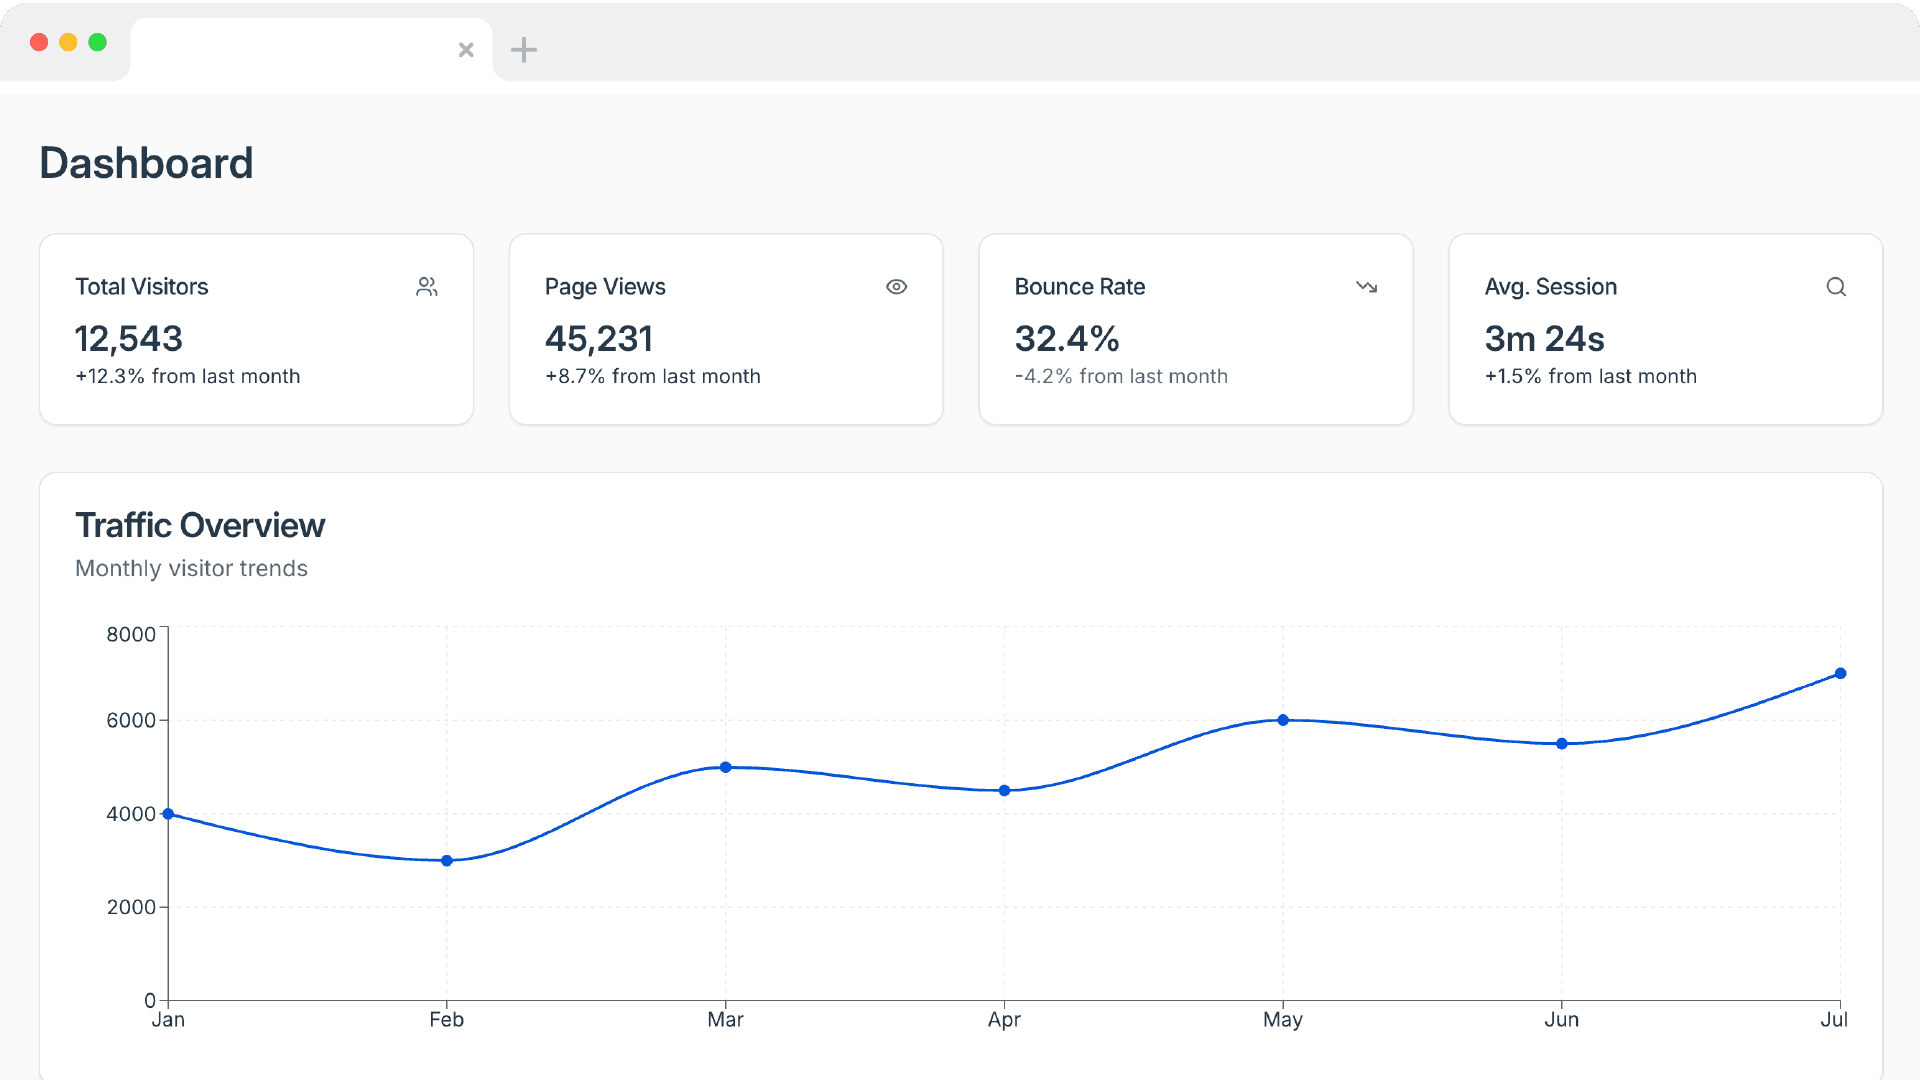Click the 12,543 total visitors value
Viewport: 1920px width, 1080px height.
click(129, 339)
